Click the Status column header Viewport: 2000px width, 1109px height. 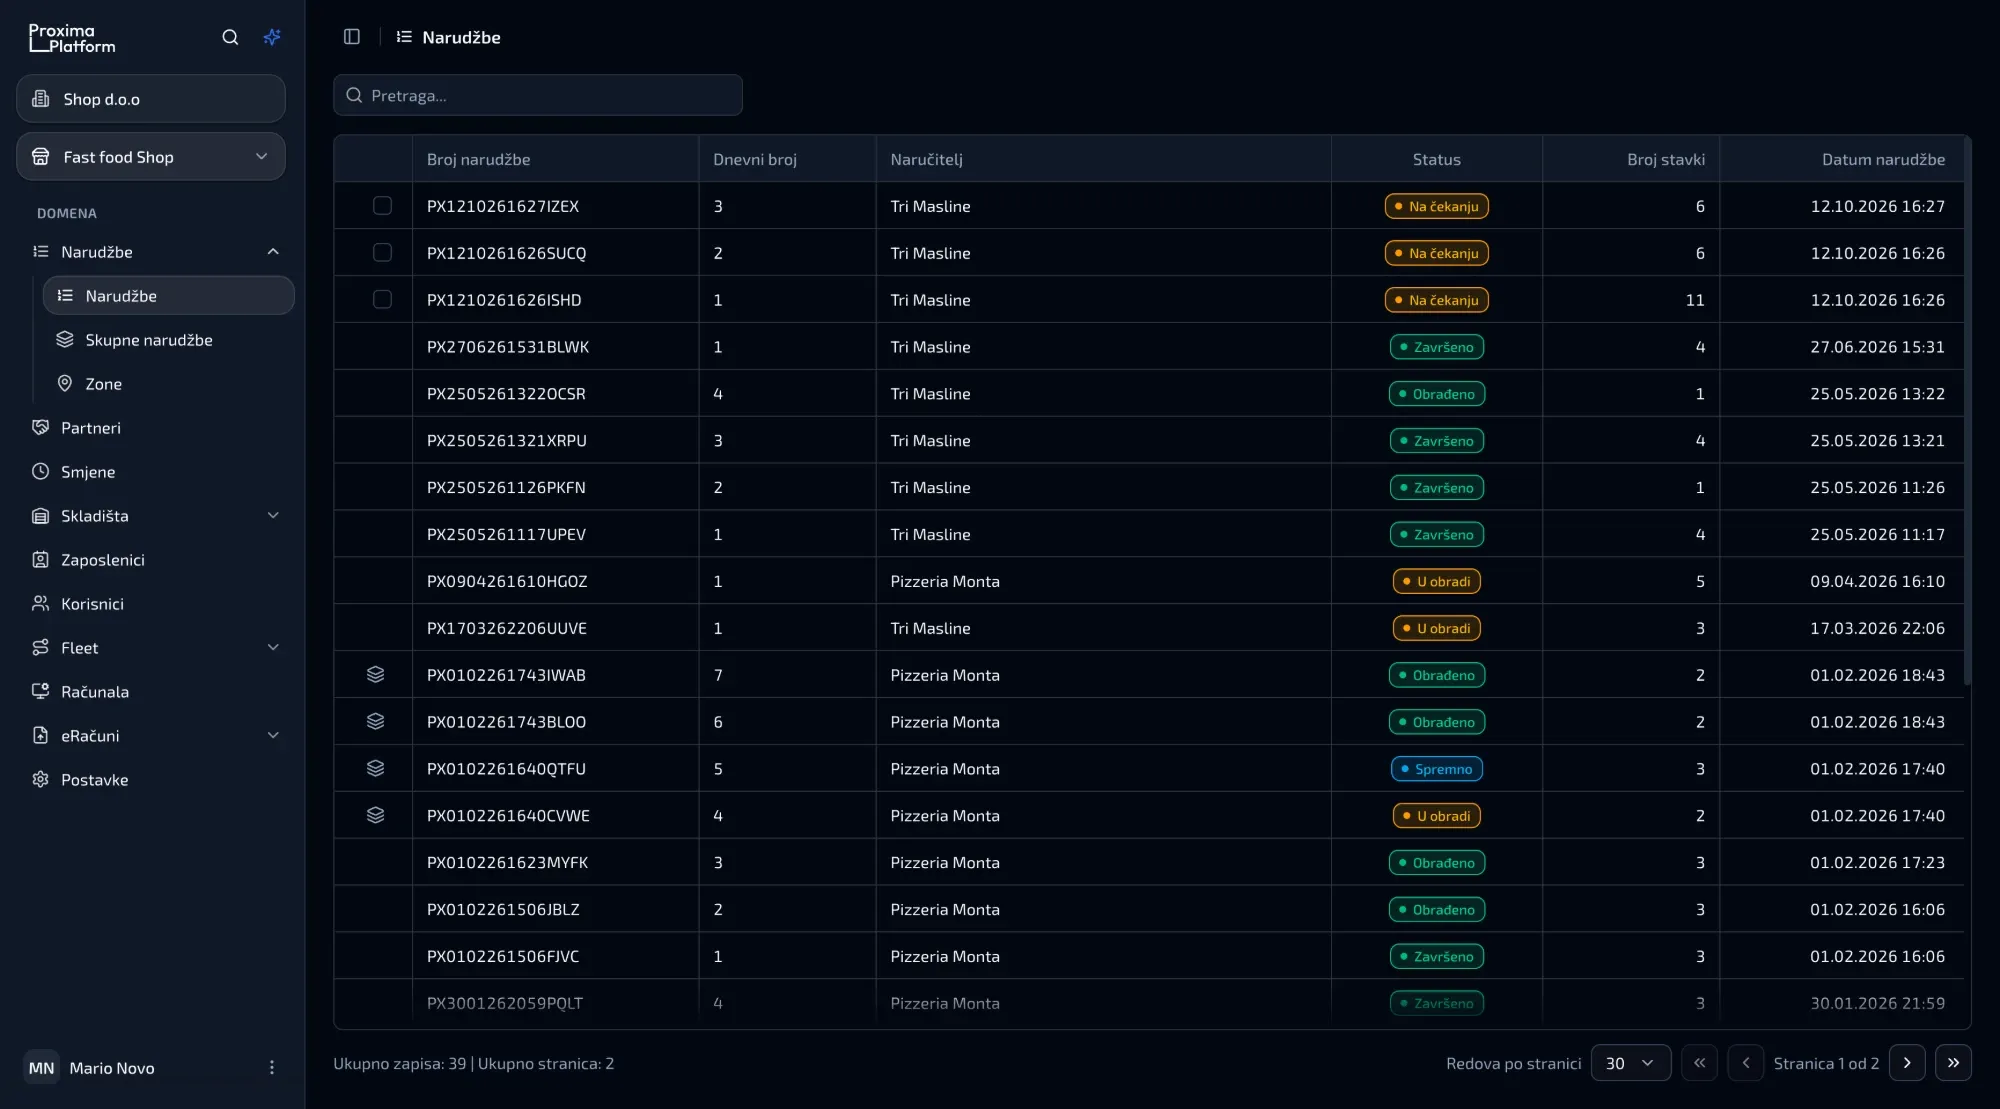click(1436, 159)
